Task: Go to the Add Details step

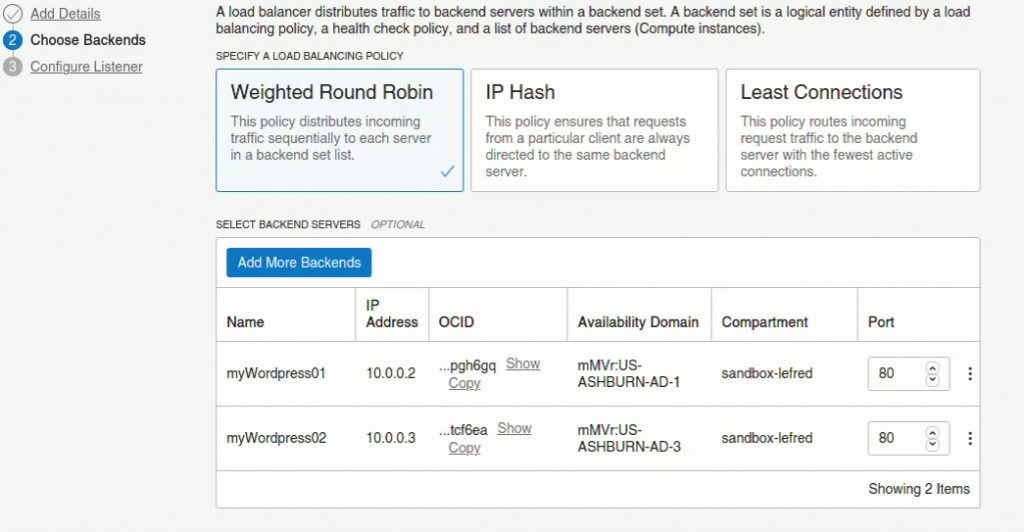Action: tap(65, 14)
